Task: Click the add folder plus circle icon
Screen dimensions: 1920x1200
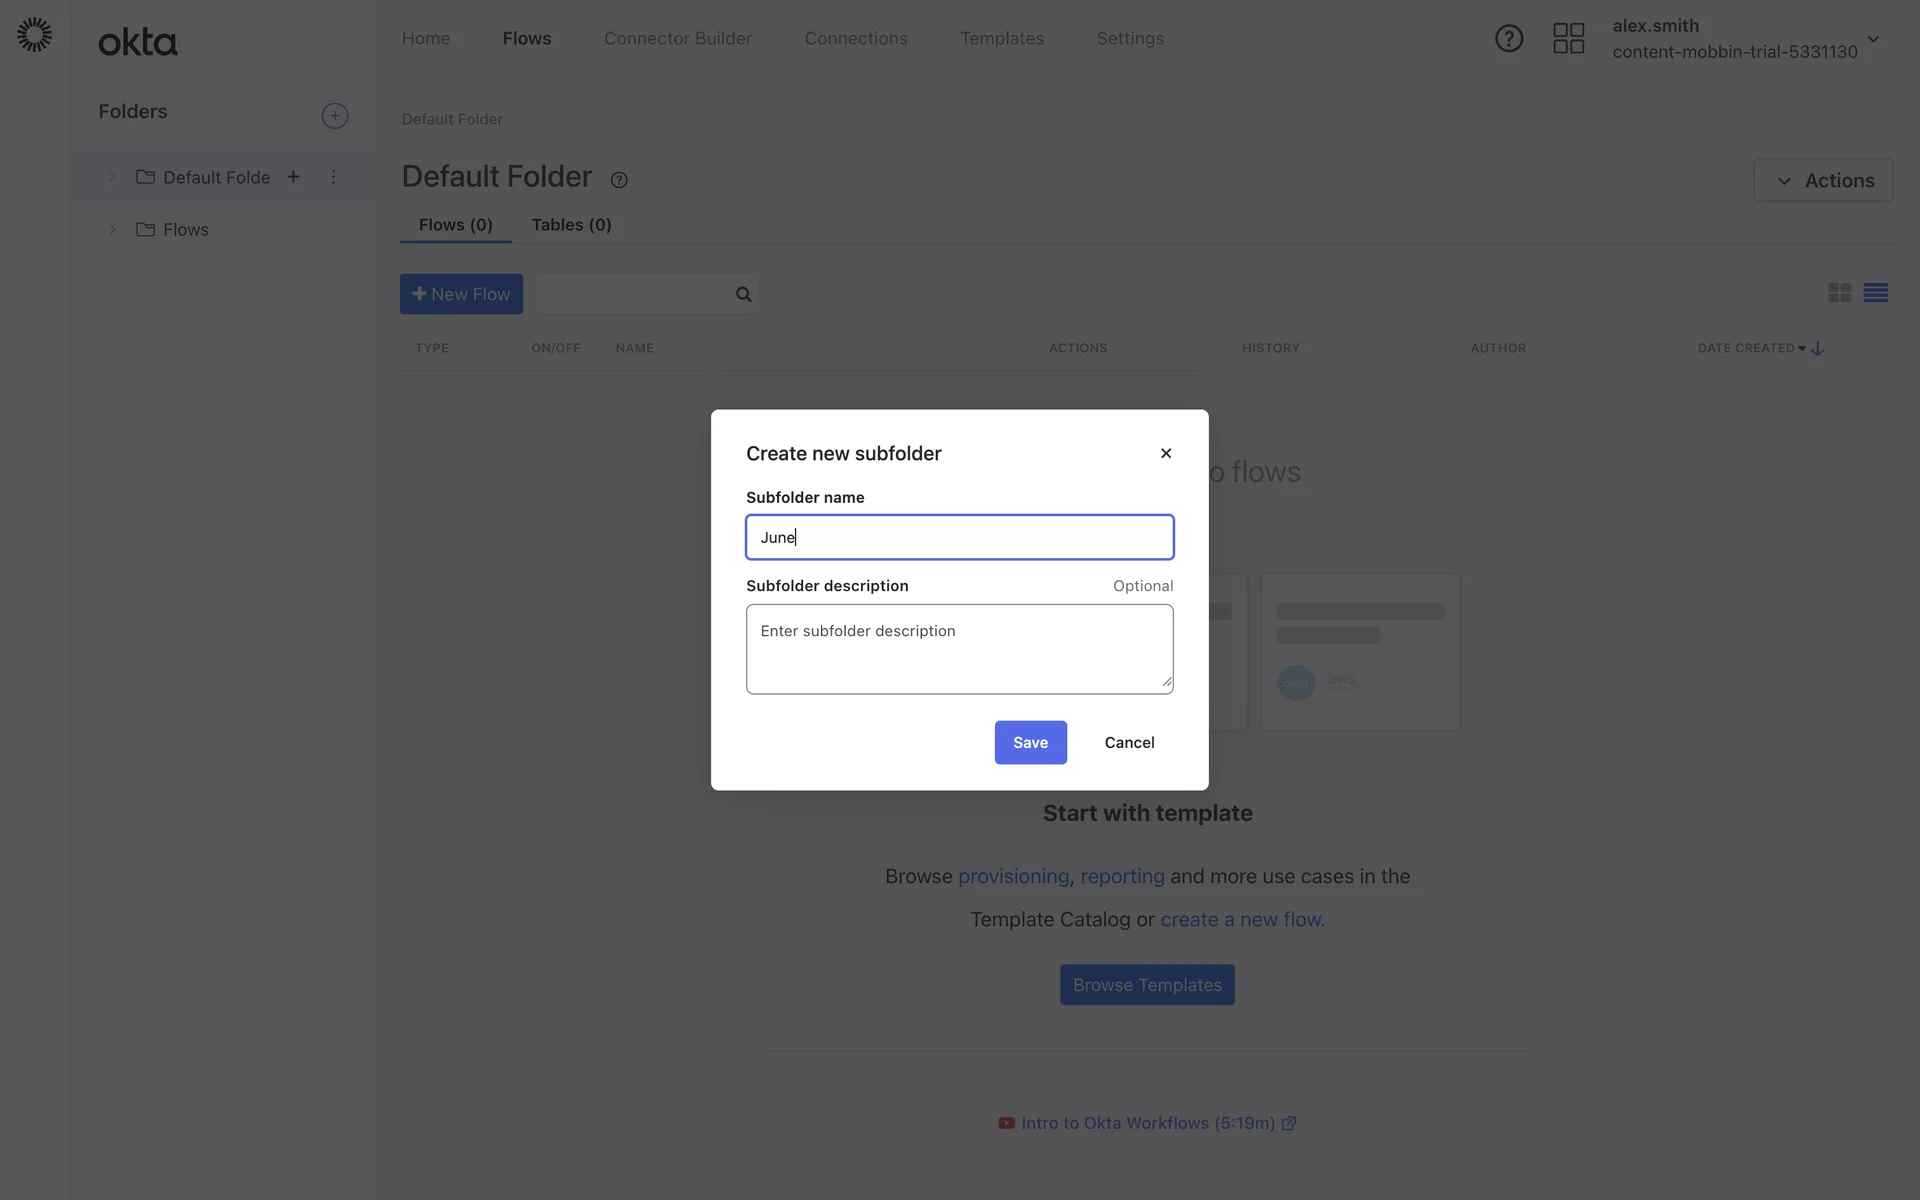Action: (335, 116)
